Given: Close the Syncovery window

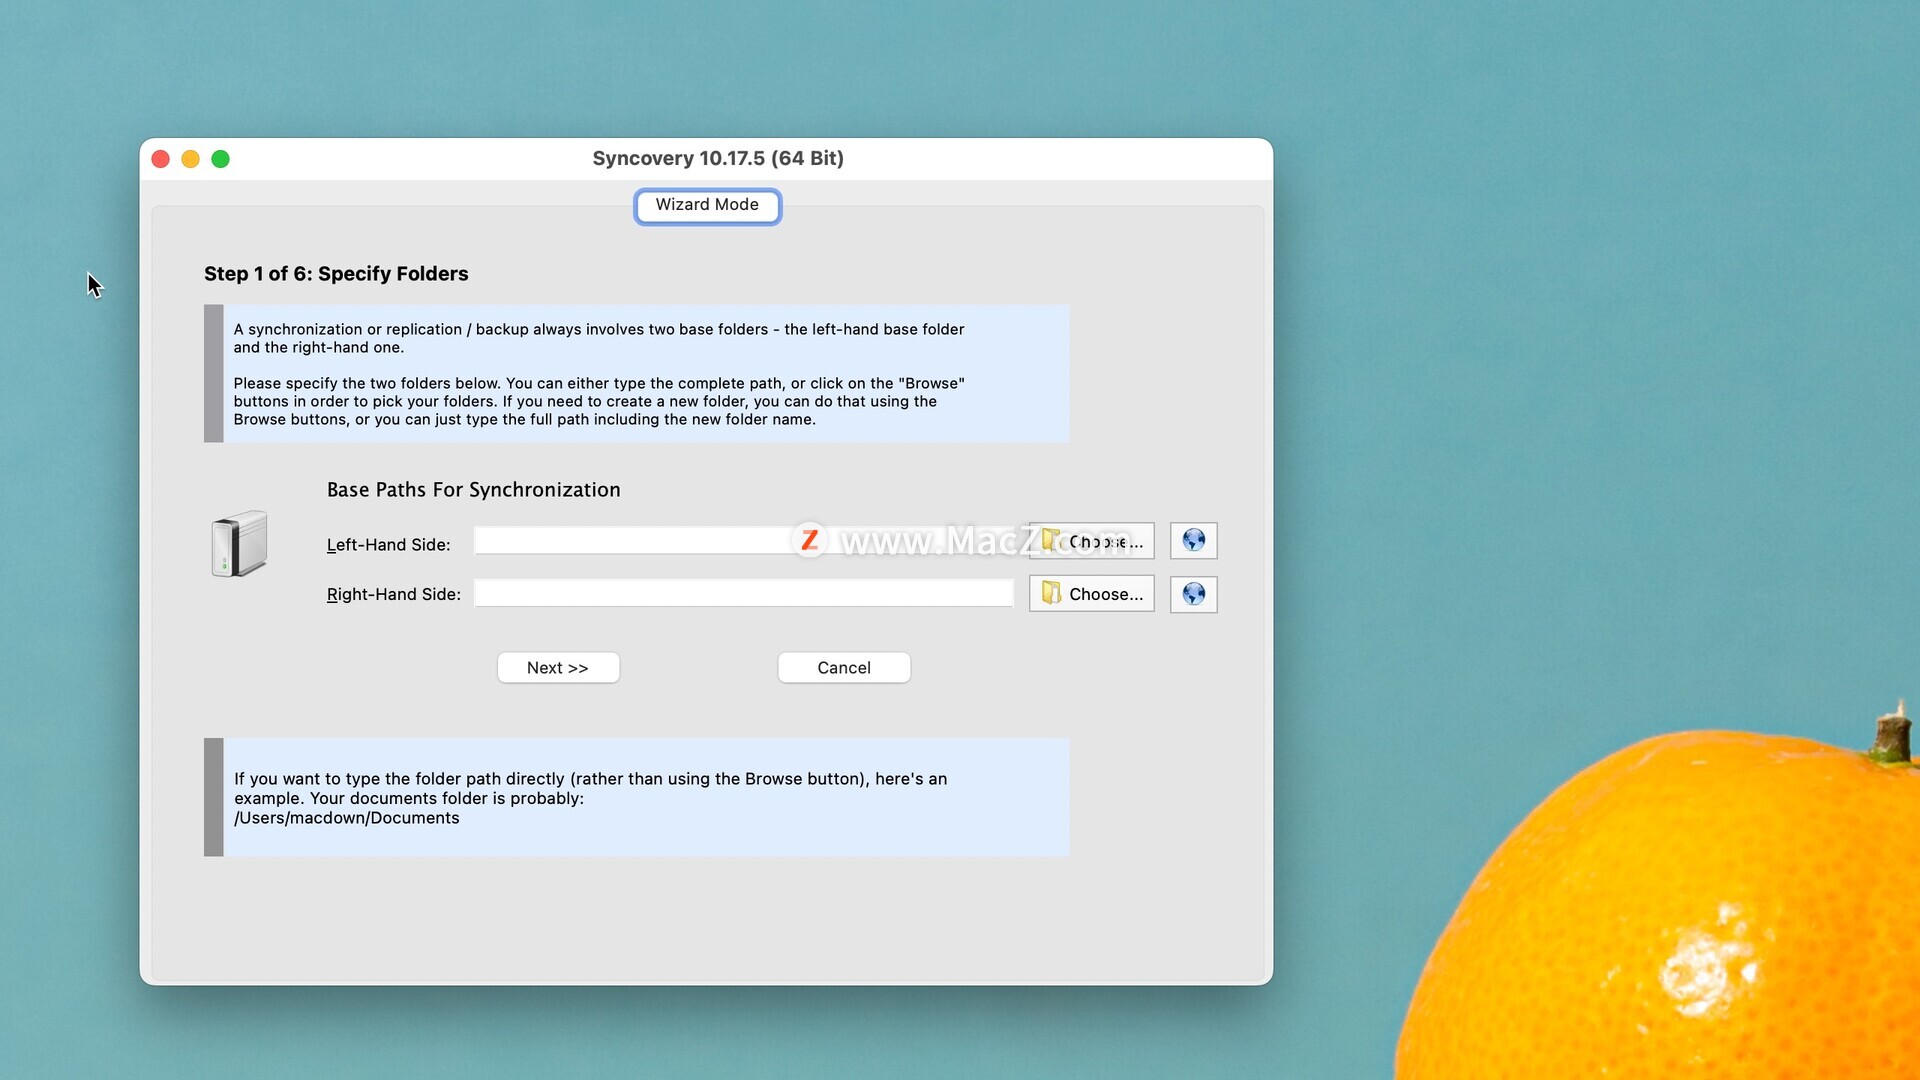Looking at the screenshot, I should click(160, 159).
